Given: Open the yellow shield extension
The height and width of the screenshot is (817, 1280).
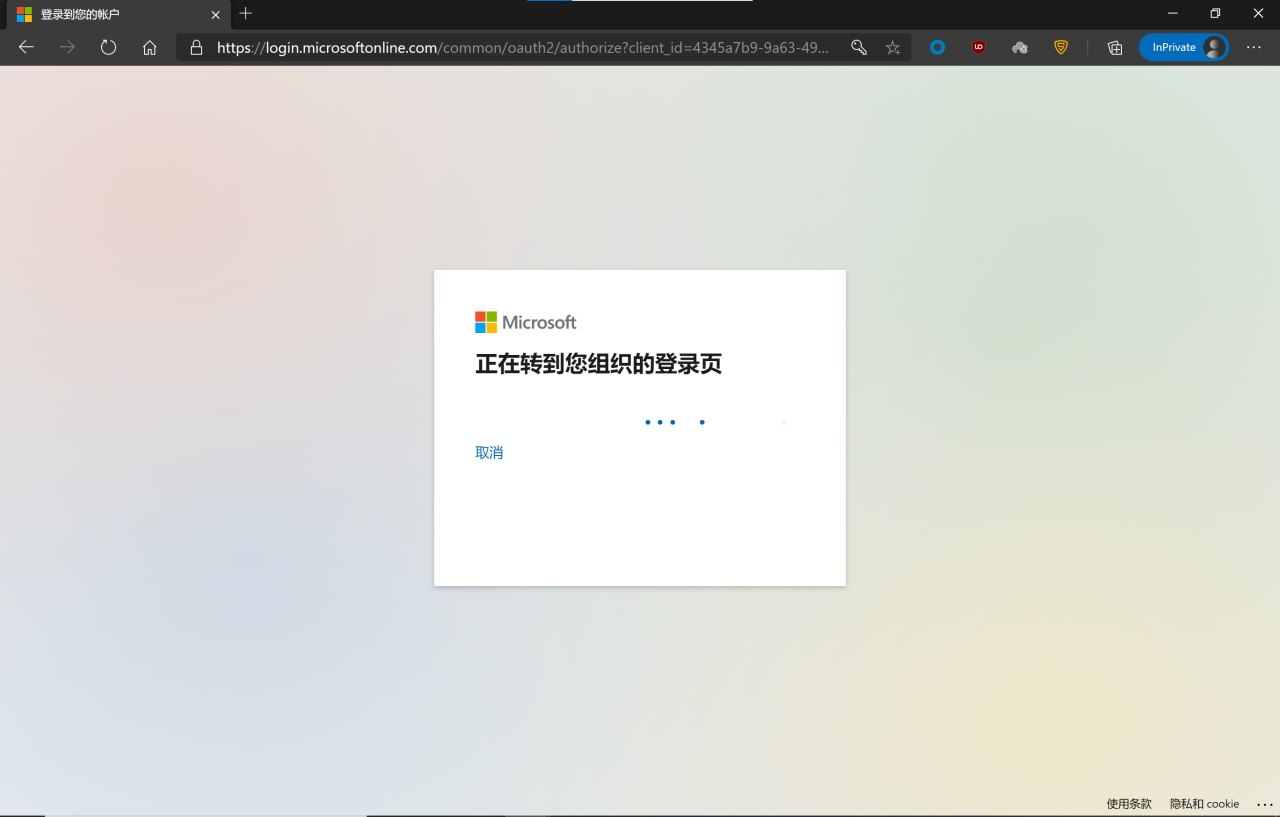Looking at the screenshot, I should tap(1061, 47).
